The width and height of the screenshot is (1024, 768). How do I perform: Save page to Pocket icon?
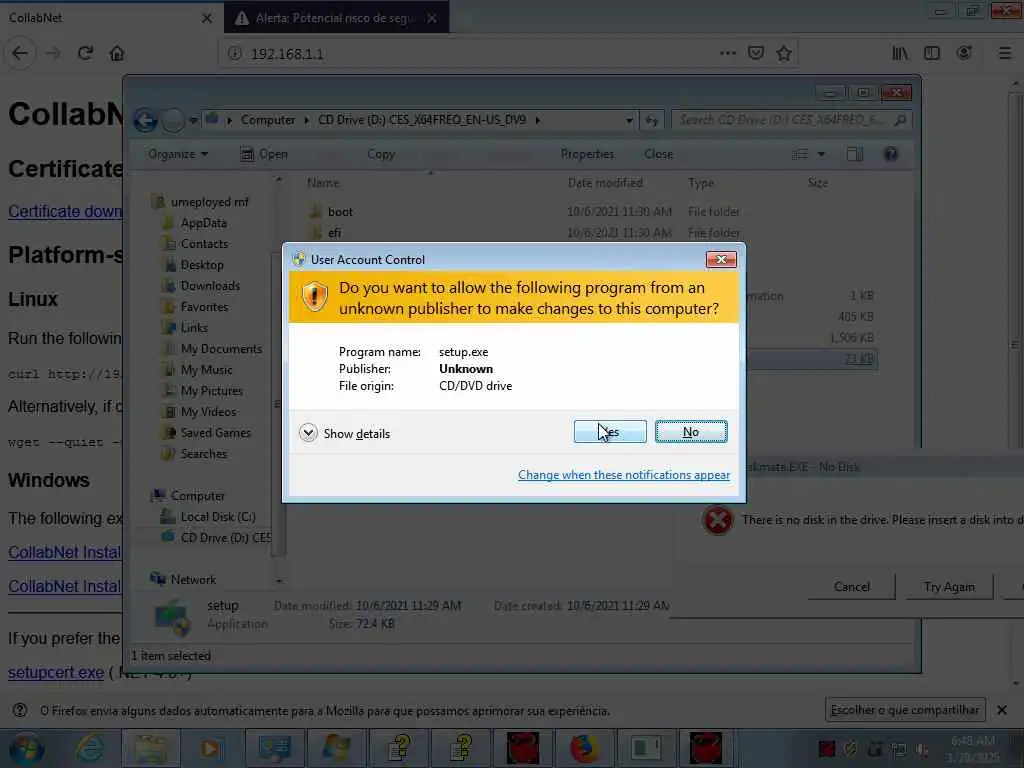(756, 54)
